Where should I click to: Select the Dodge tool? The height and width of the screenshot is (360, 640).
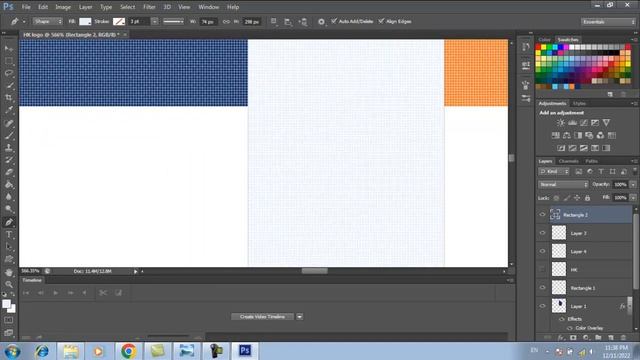pos(9,209)
